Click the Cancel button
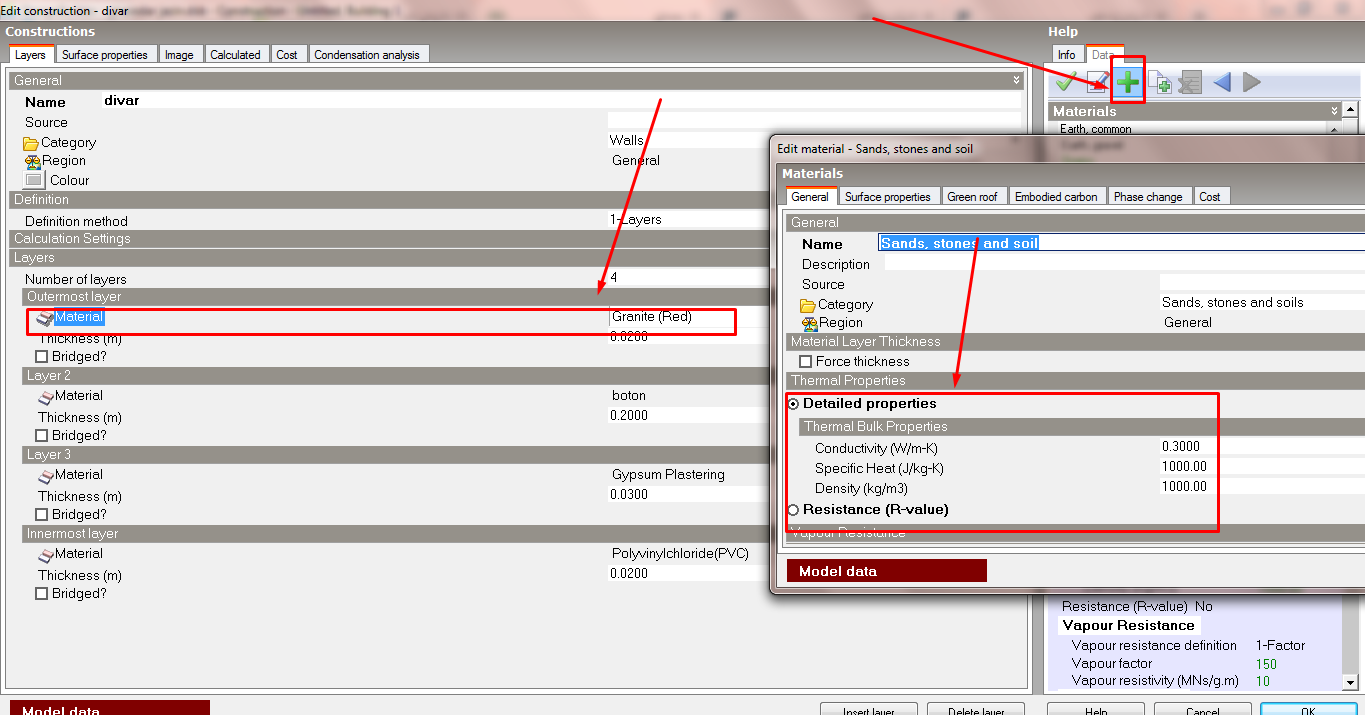 (x=1202, y=709)
